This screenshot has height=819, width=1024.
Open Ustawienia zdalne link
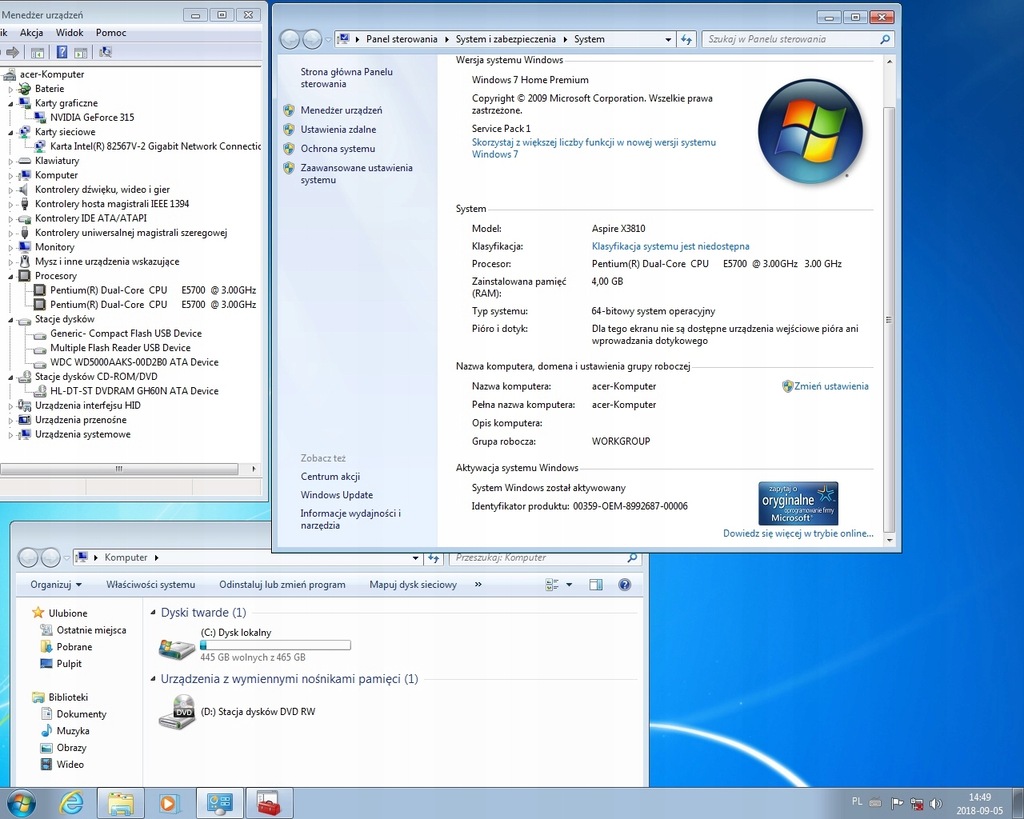(338, 129)
